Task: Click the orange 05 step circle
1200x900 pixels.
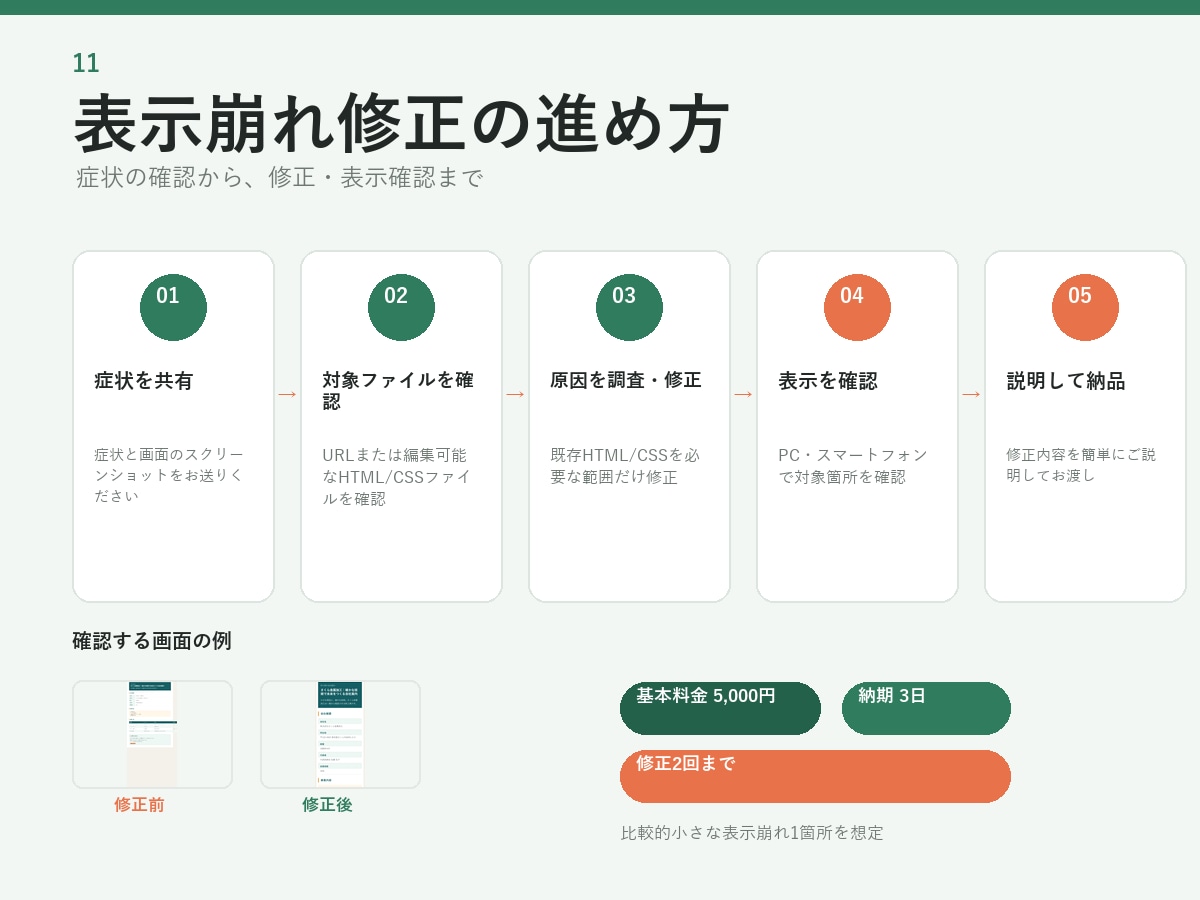Action: [1085, 307]
